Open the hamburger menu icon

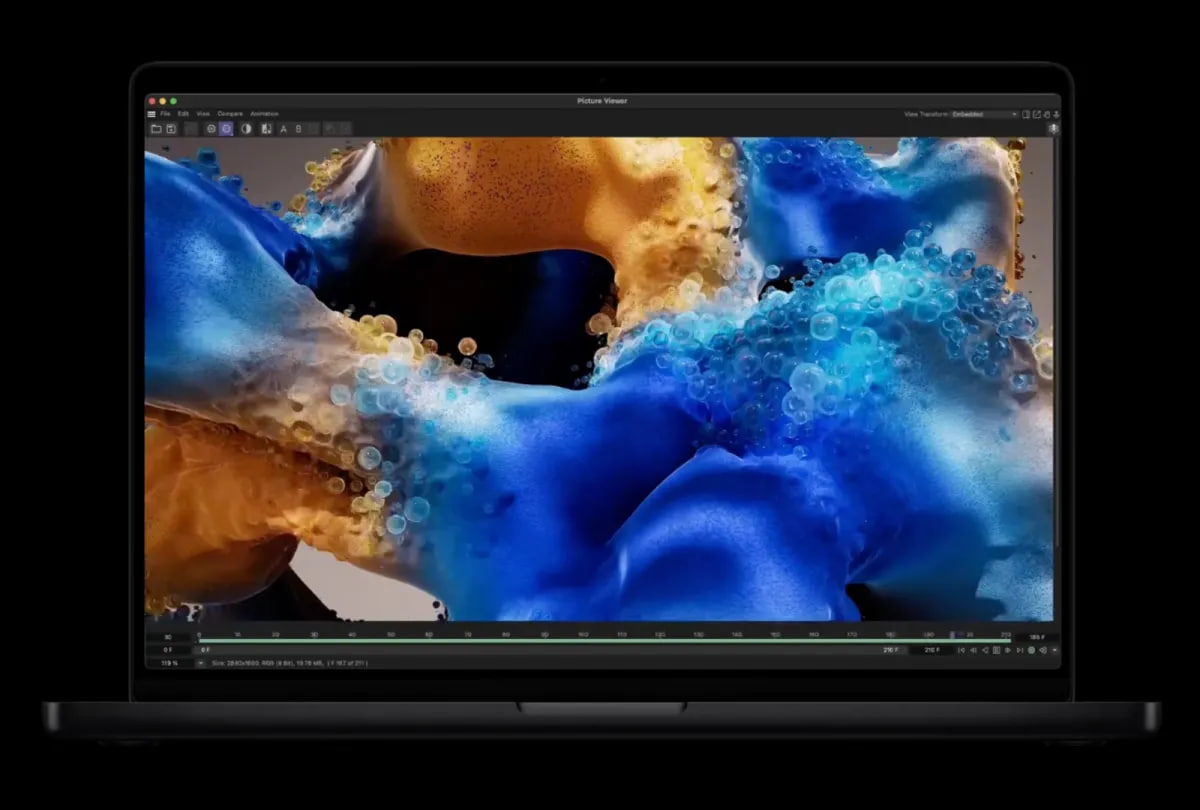click(x=152, y=114)
